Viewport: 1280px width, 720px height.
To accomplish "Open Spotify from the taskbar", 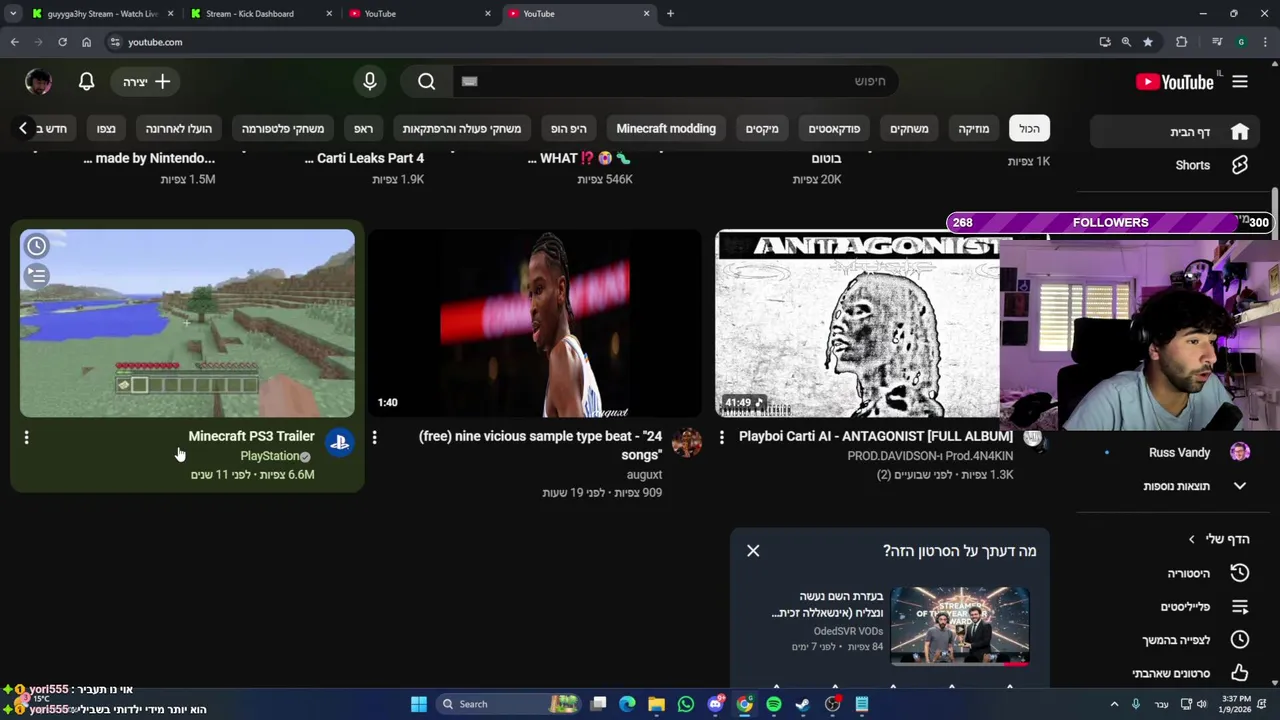I will click(774, 704).
